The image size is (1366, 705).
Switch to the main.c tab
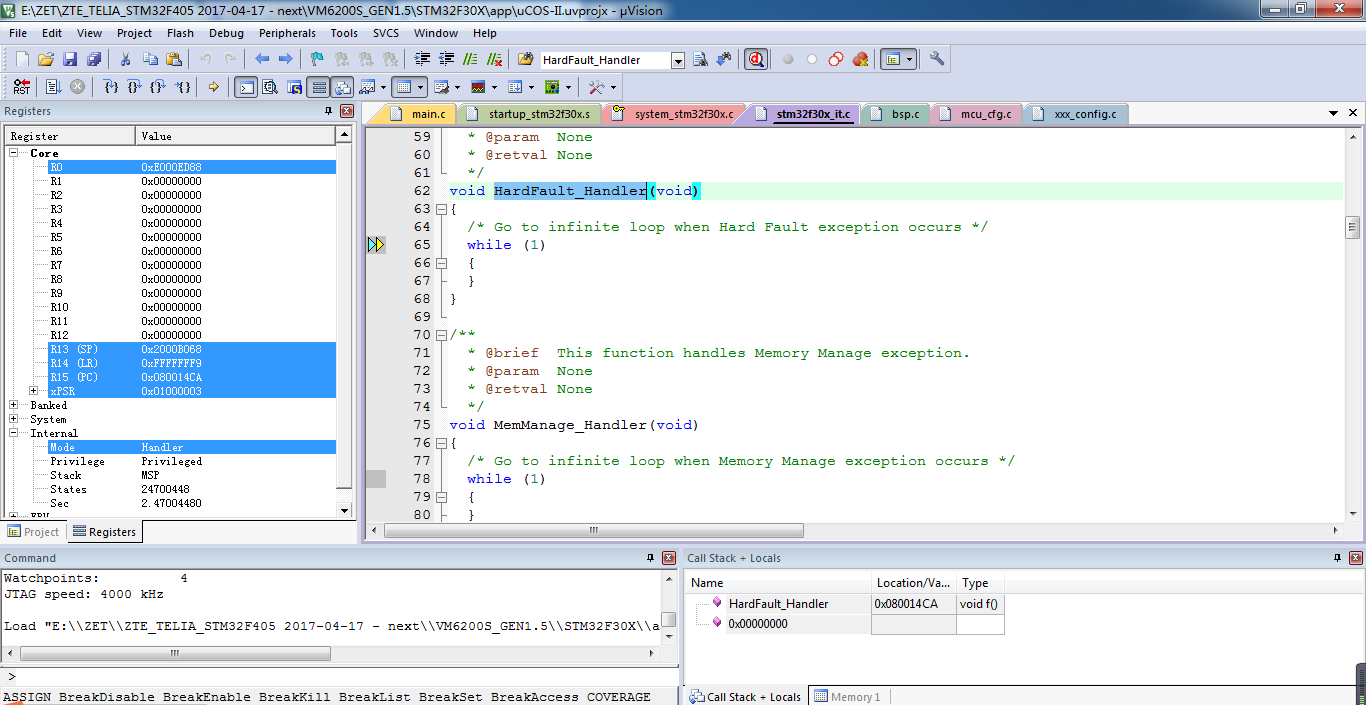point(420,114)
